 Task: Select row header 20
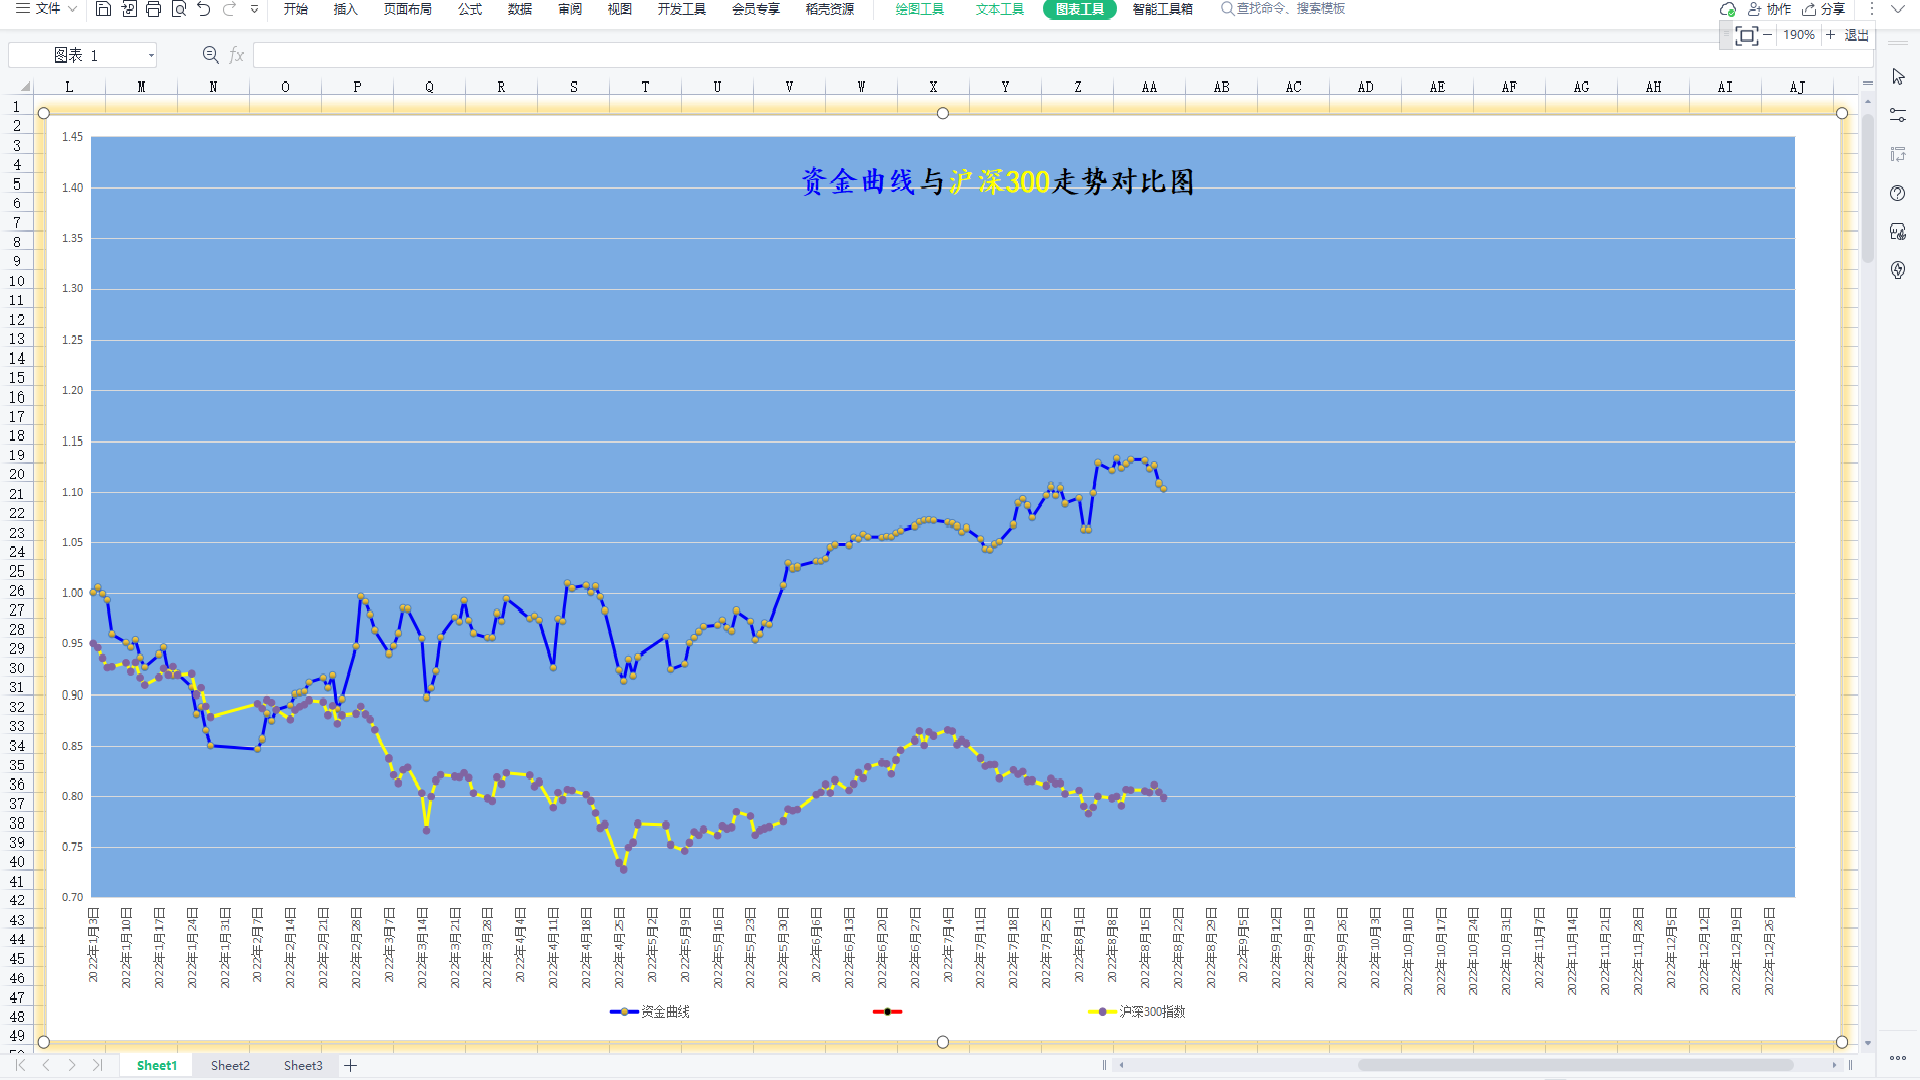click(x=17, y=474)
